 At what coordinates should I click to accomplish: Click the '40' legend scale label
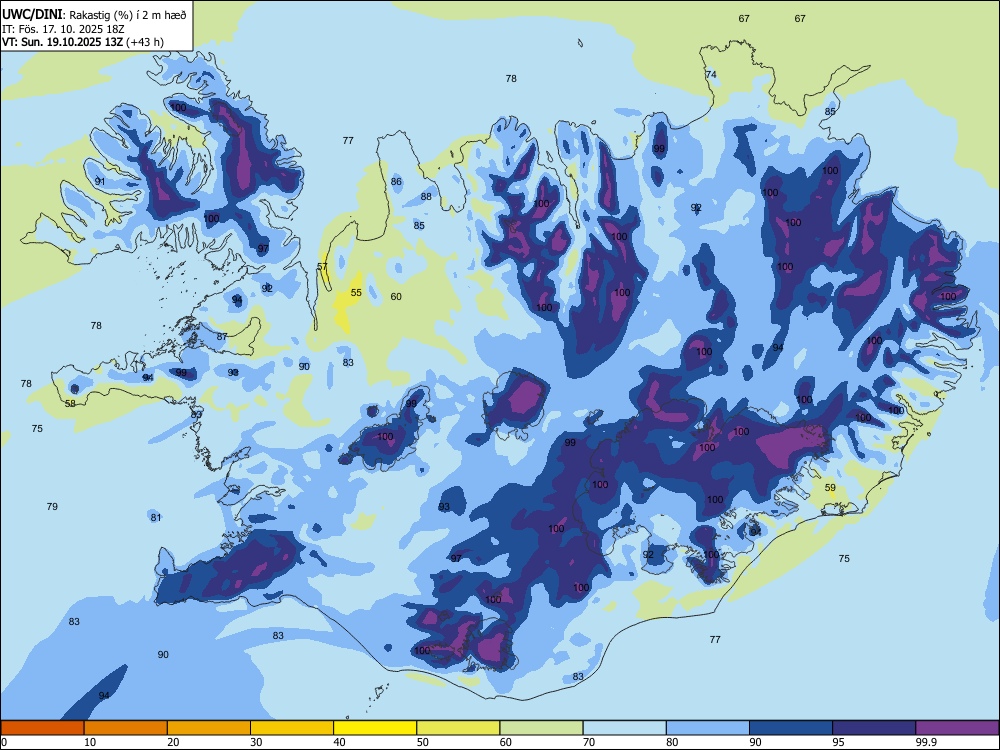tap(339, 742)
